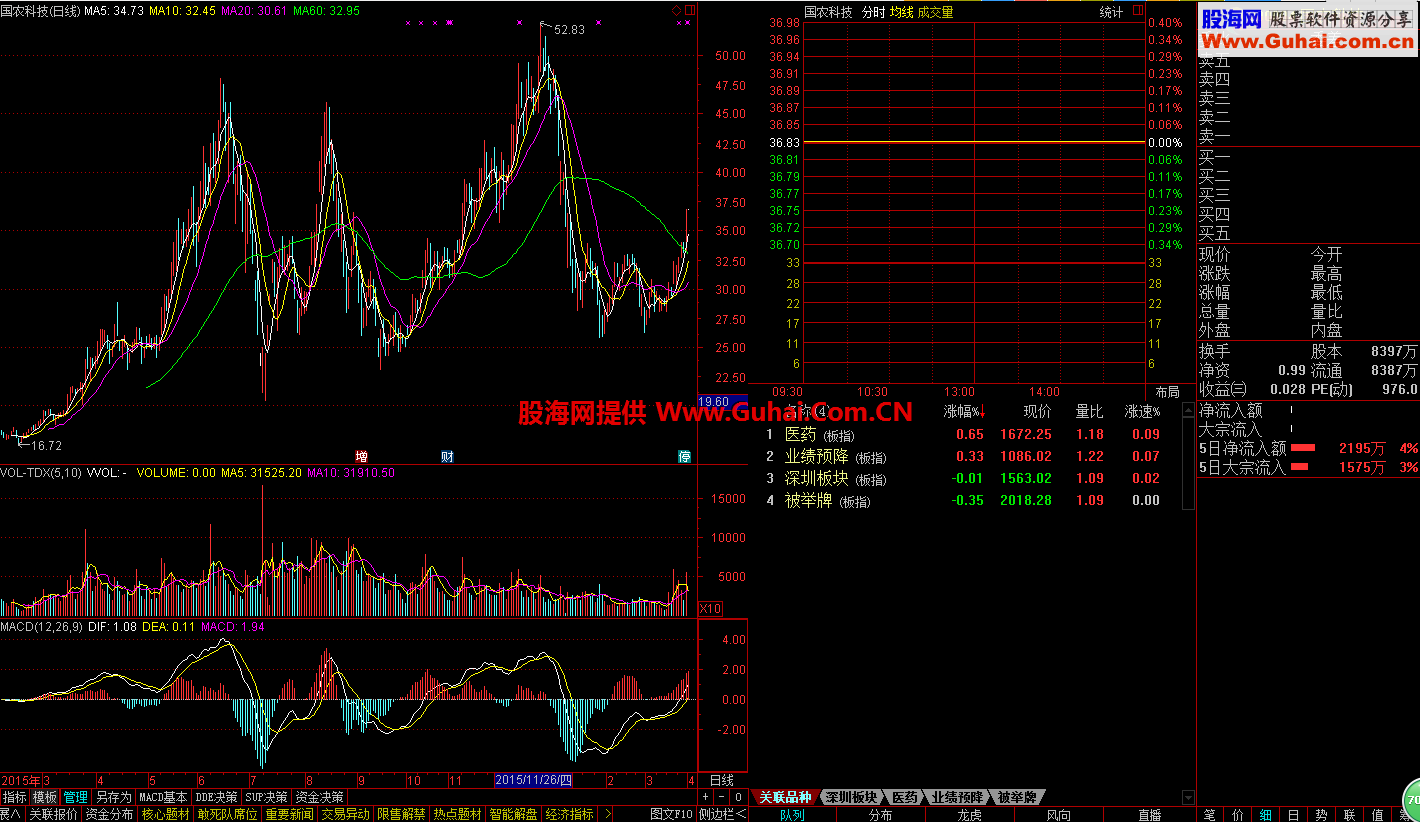Expand the 展 panel toggle at bottom left

click(x=10, y=814)
